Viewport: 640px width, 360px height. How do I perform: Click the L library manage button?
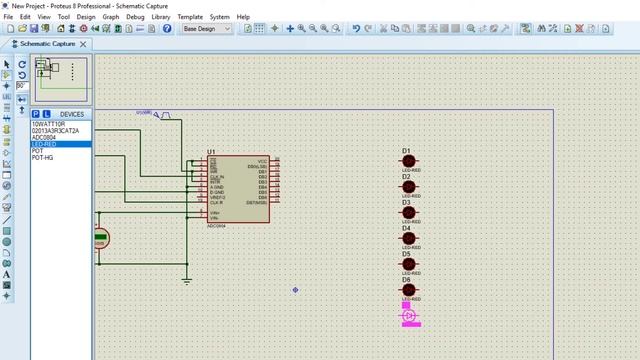click(47, 114)
